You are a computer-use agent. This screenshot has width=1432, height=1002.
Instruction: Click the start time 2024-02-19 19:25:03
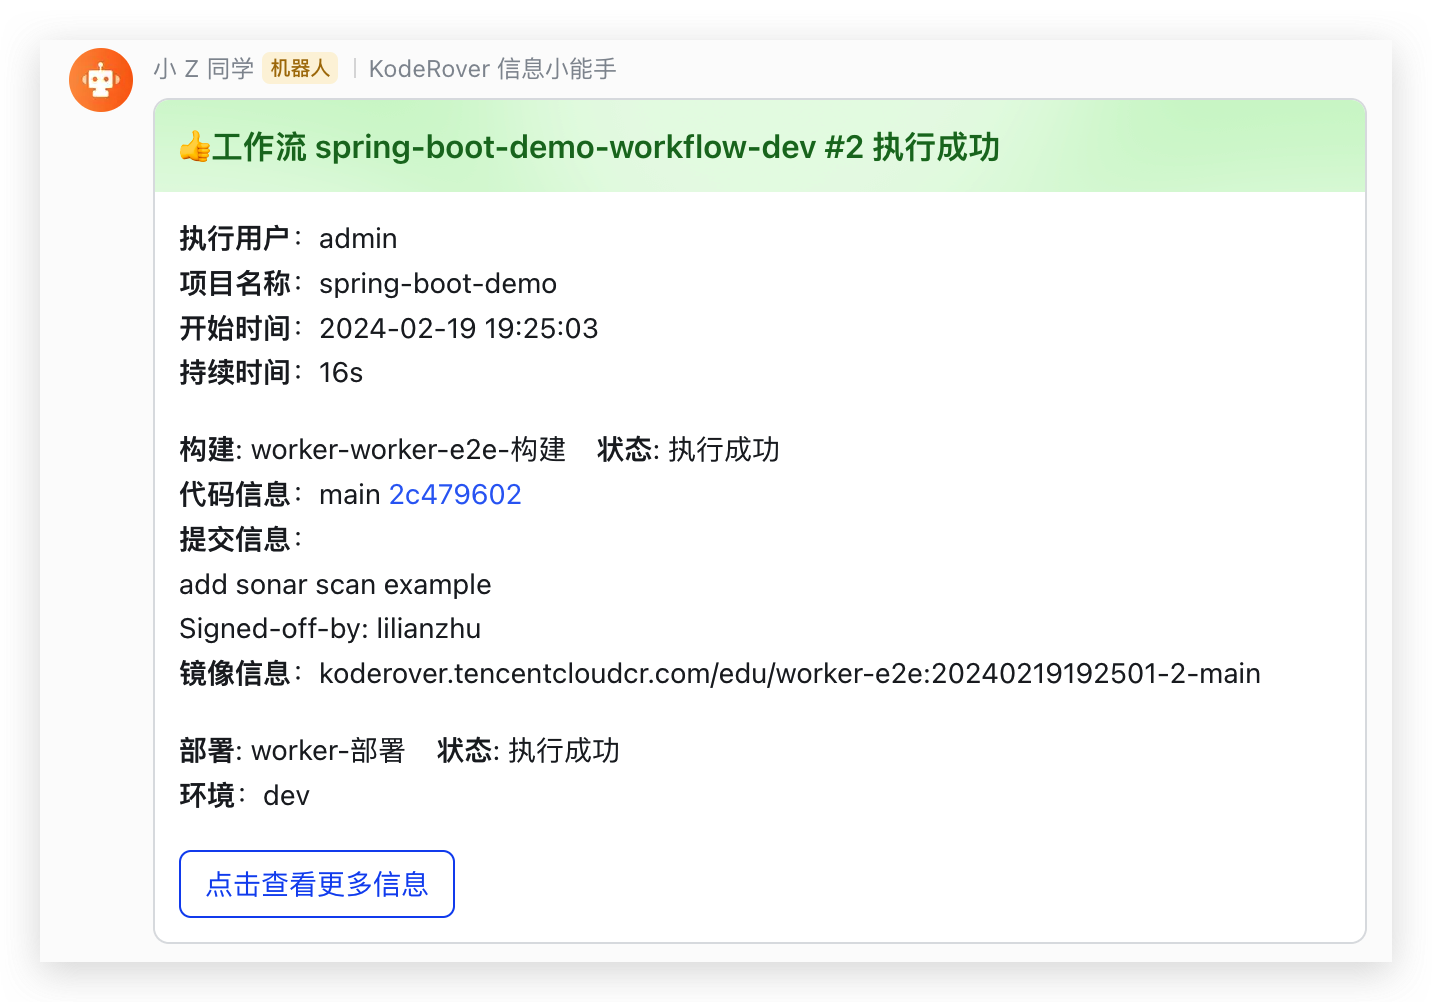point(458,328)
